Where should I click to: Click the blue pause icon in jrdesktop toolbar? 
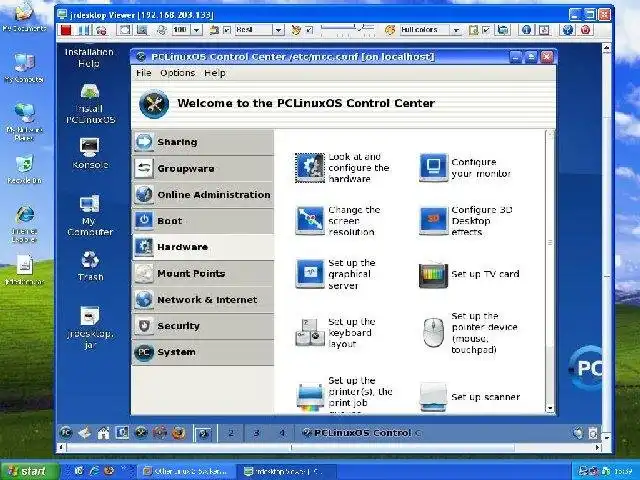coord(84,30)
